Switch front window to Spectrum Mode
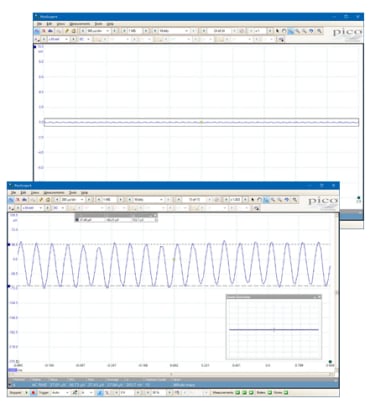Screen dimensions: 370x409 24,200
